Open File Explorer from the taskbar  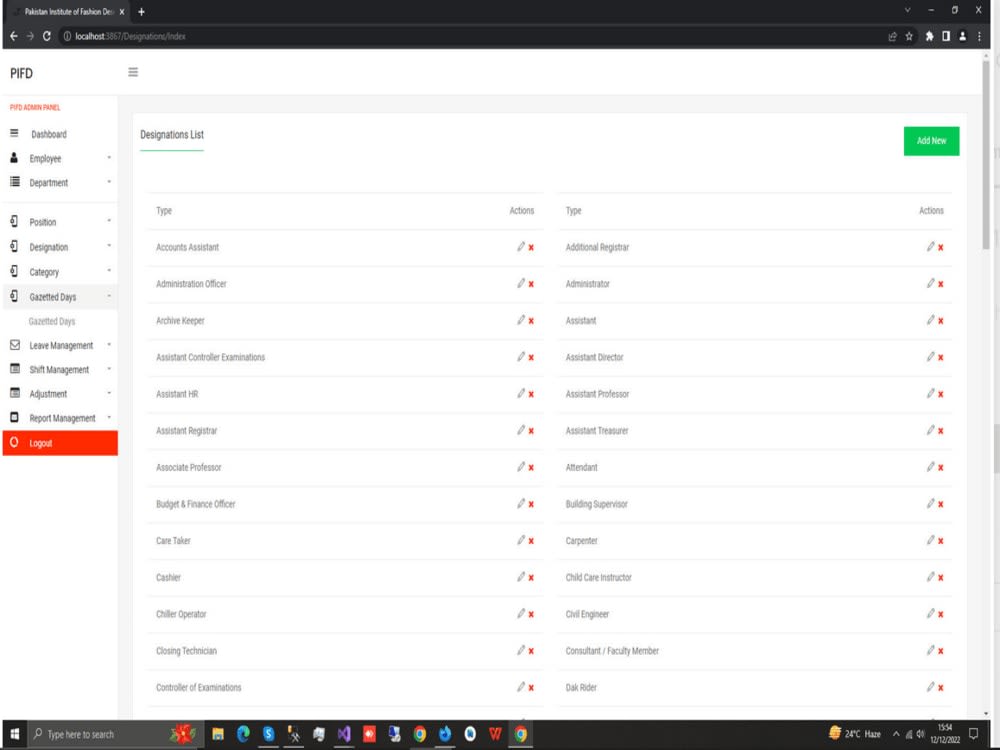[x=218, y=734]
